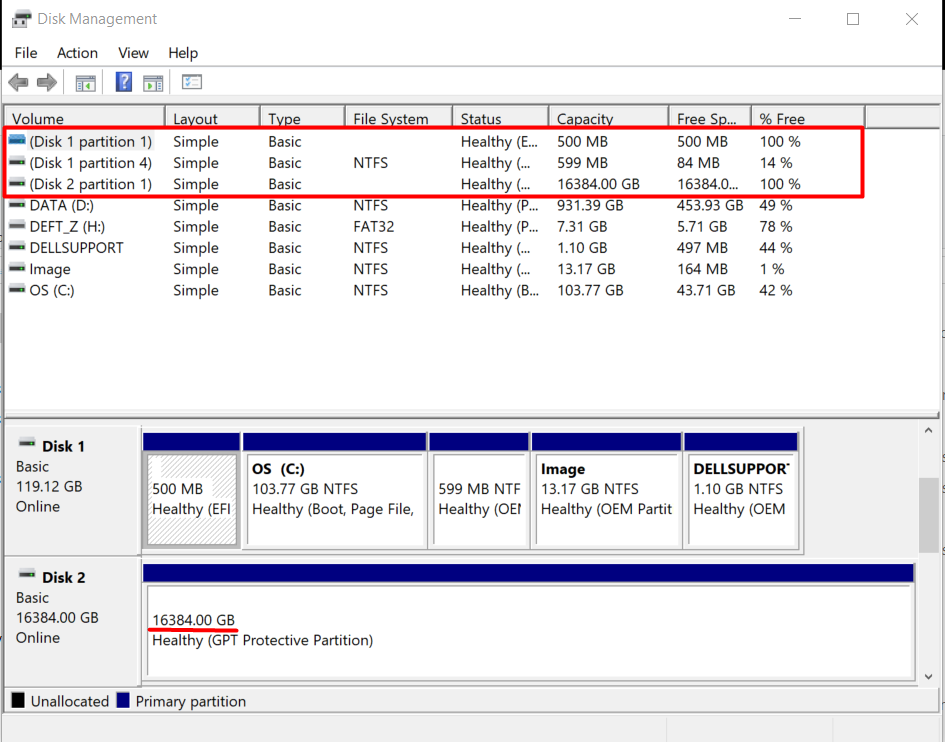Sort by the Status column header
The image size is (945, 742).
click(x=501, y=118)
